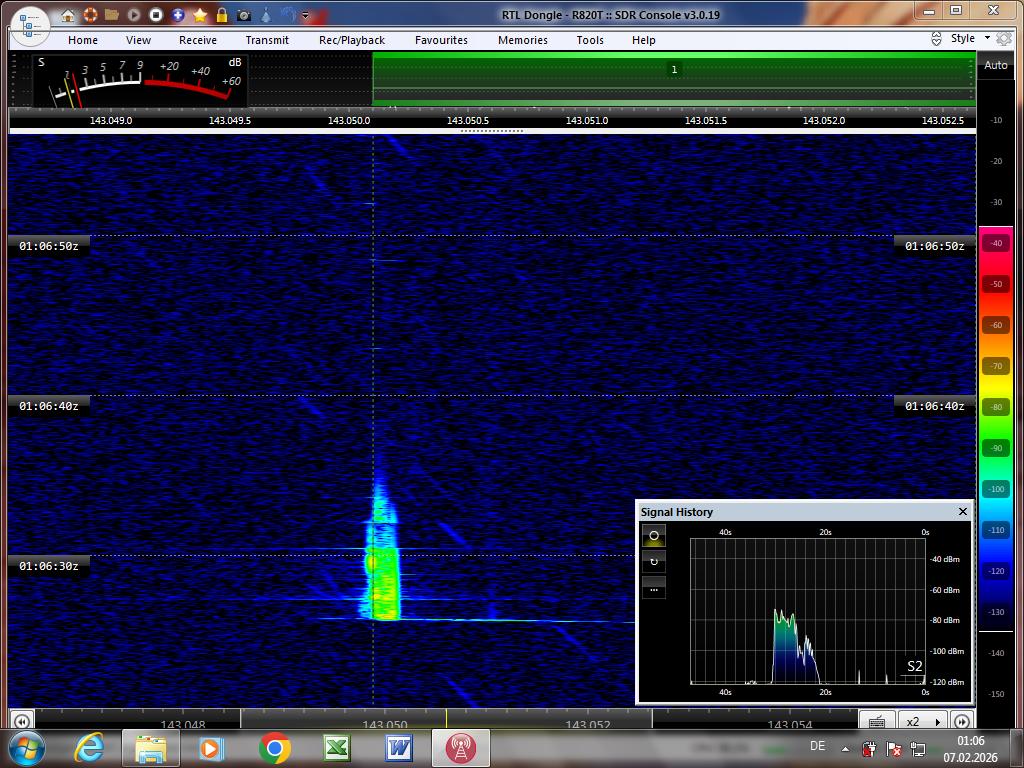Open the Memories ribbon tab
Viewport: 1024px width, 768px height.
click(523, 40)
